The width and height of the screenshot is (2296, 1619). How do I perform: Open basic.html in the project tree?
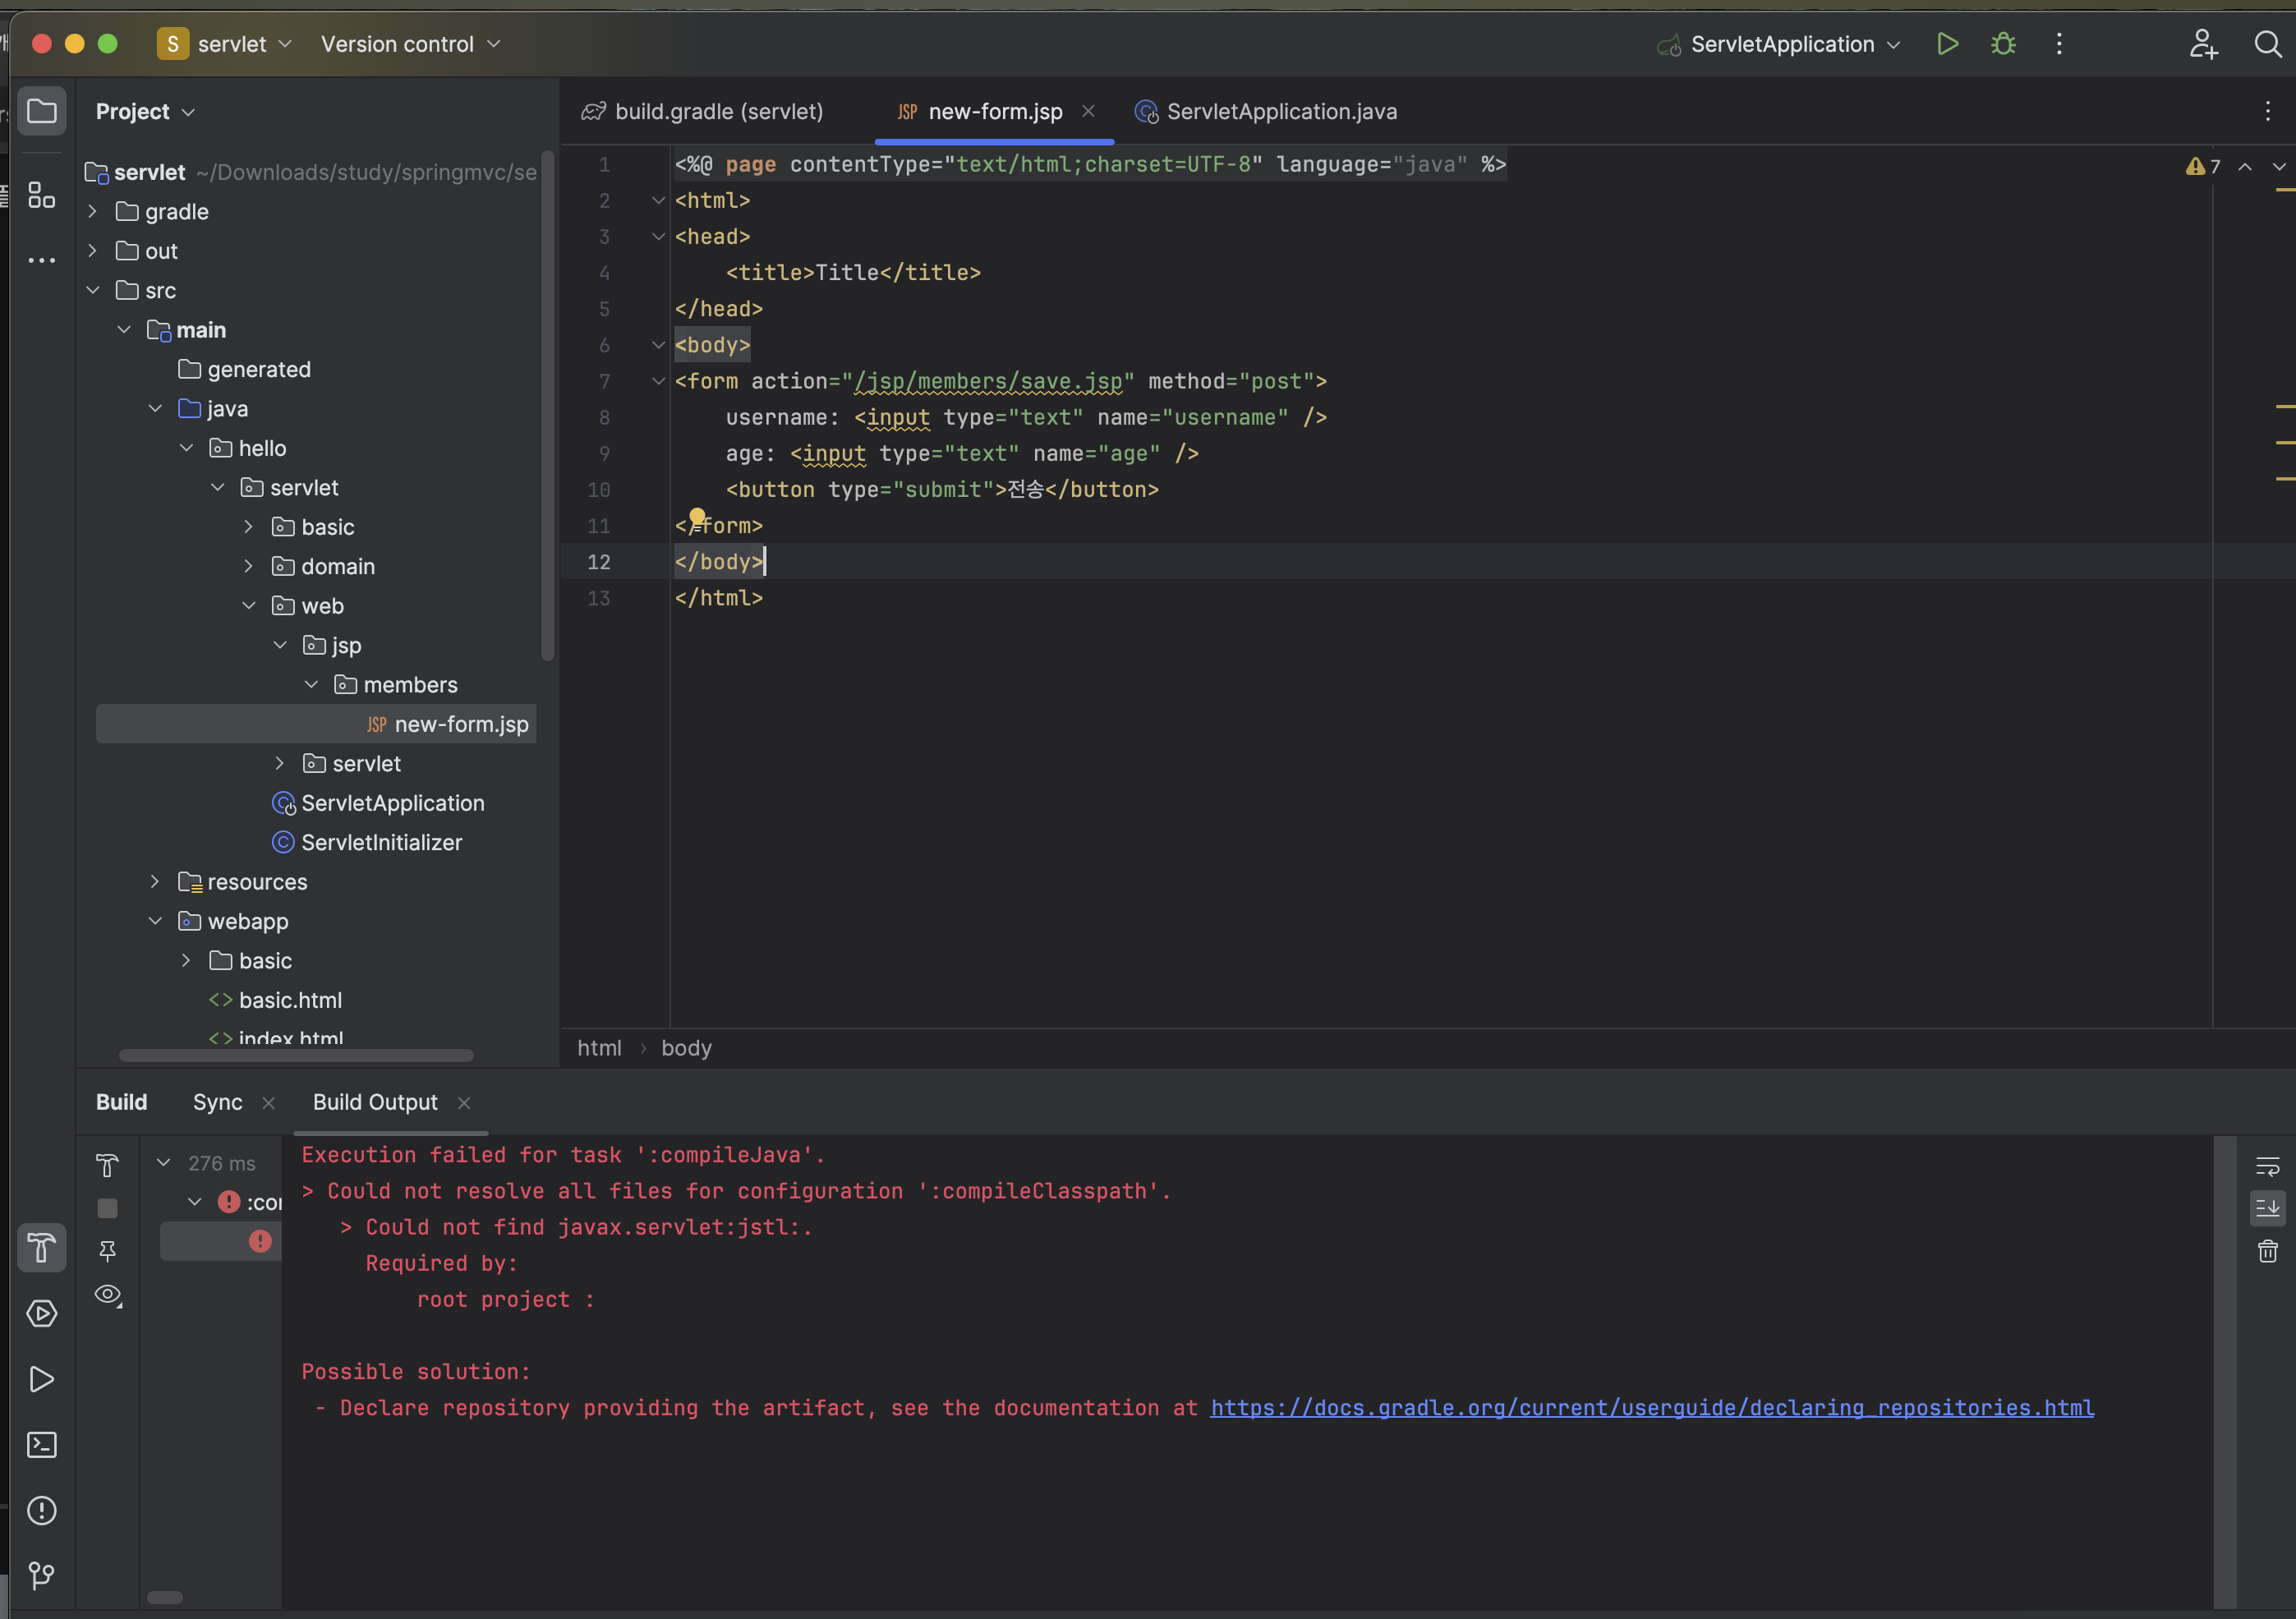tap(275, 1000)
